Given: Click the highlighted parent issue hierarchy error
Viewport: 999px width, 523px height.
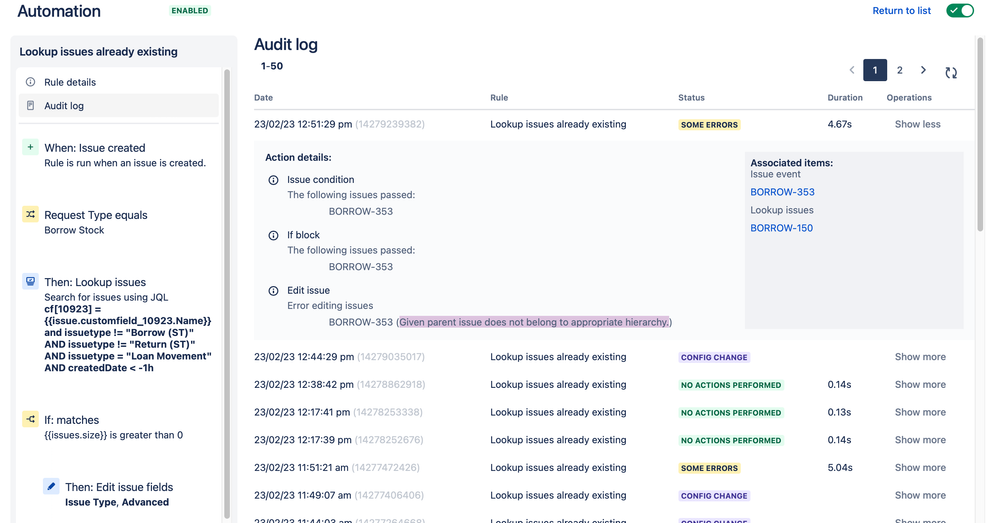Looking at the screenshot, I should coord(534,322).
